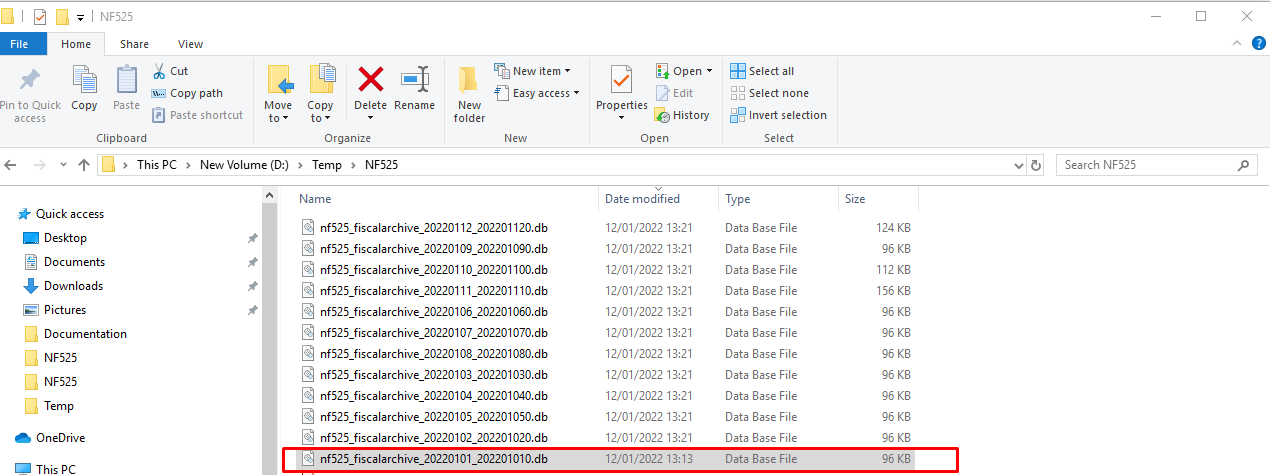Click the Delete icon in ribbon
Image resolution: width=1270 pixels, height=475 pixels.
pyautogui.click(x=370, y=81)
